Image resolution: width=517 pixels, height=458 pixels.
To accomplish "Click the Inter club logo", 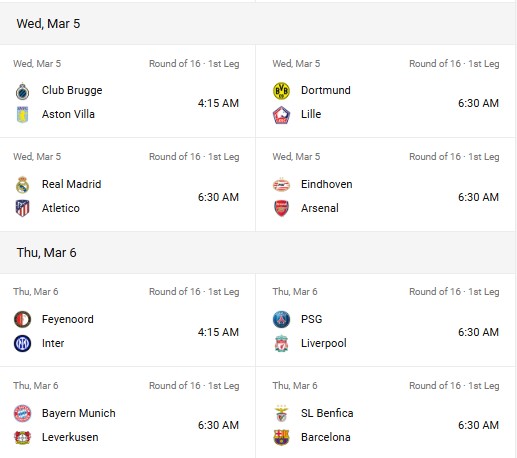I will pyautogui.click(x=22, y=343).
